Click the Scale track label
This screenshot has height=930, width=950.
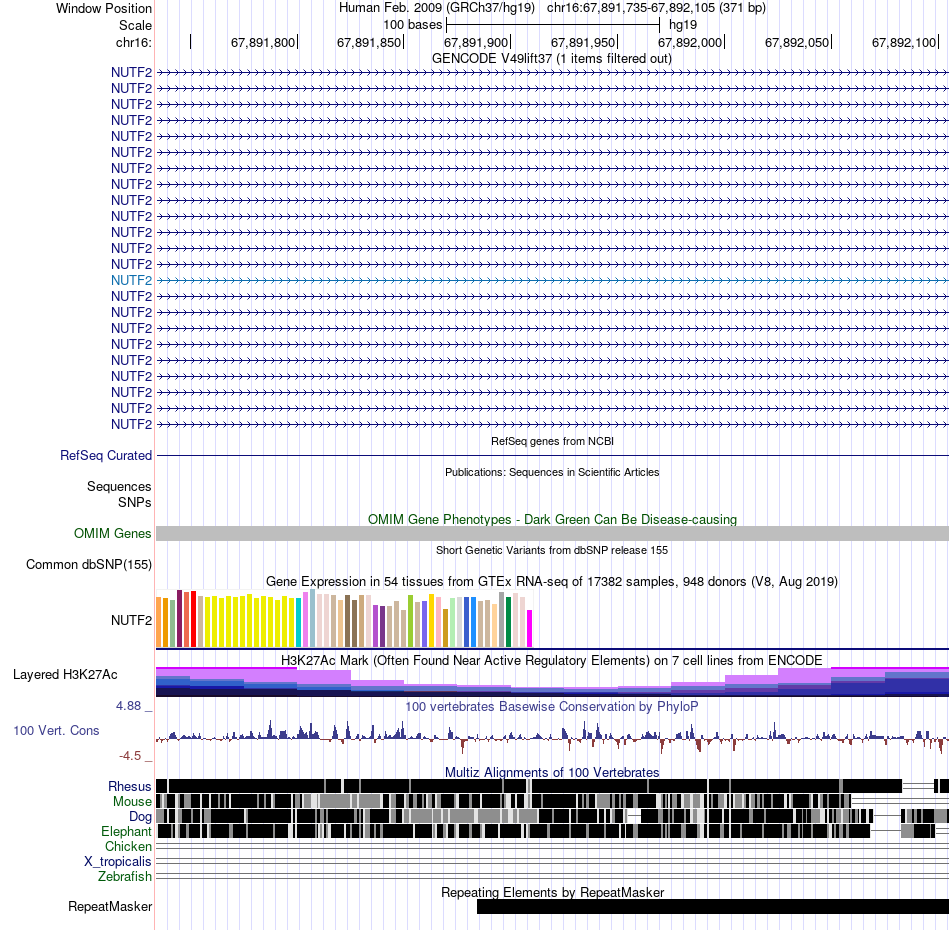coord(135,25)
